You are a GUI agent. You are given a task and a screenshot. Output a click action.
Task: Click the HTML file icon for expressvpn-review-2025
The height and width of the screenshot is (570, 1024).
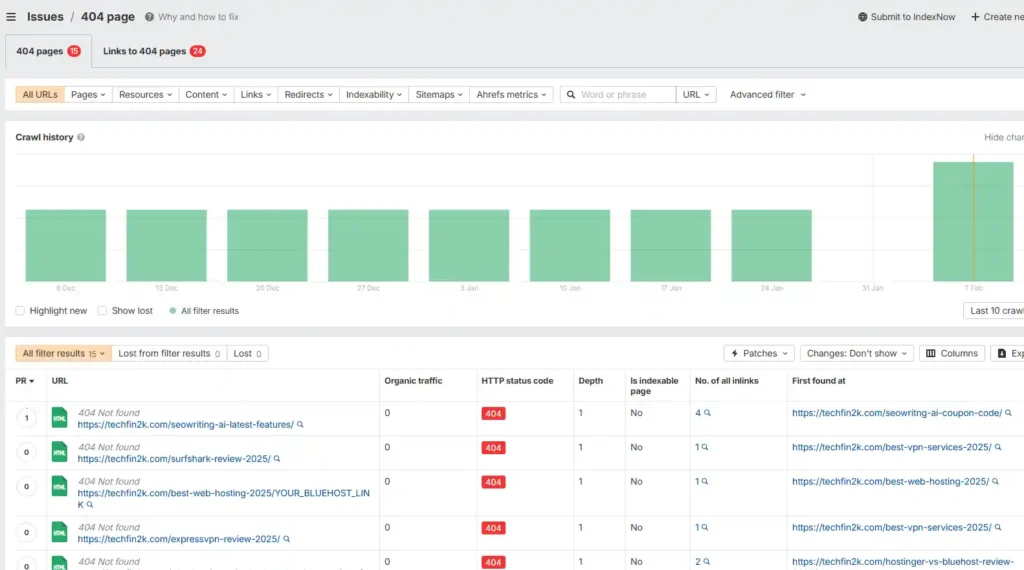(x=59, y=532)
